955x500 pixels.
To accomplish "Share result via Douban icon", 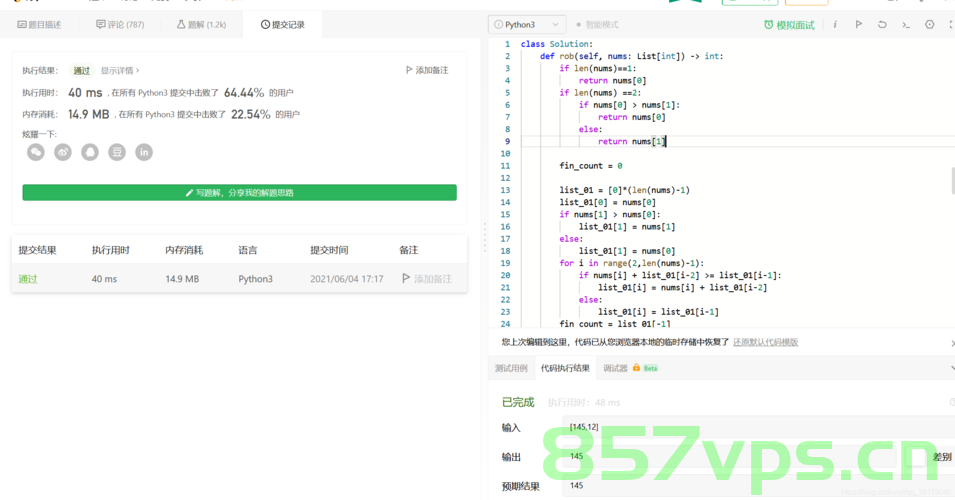I will (117, 152).
